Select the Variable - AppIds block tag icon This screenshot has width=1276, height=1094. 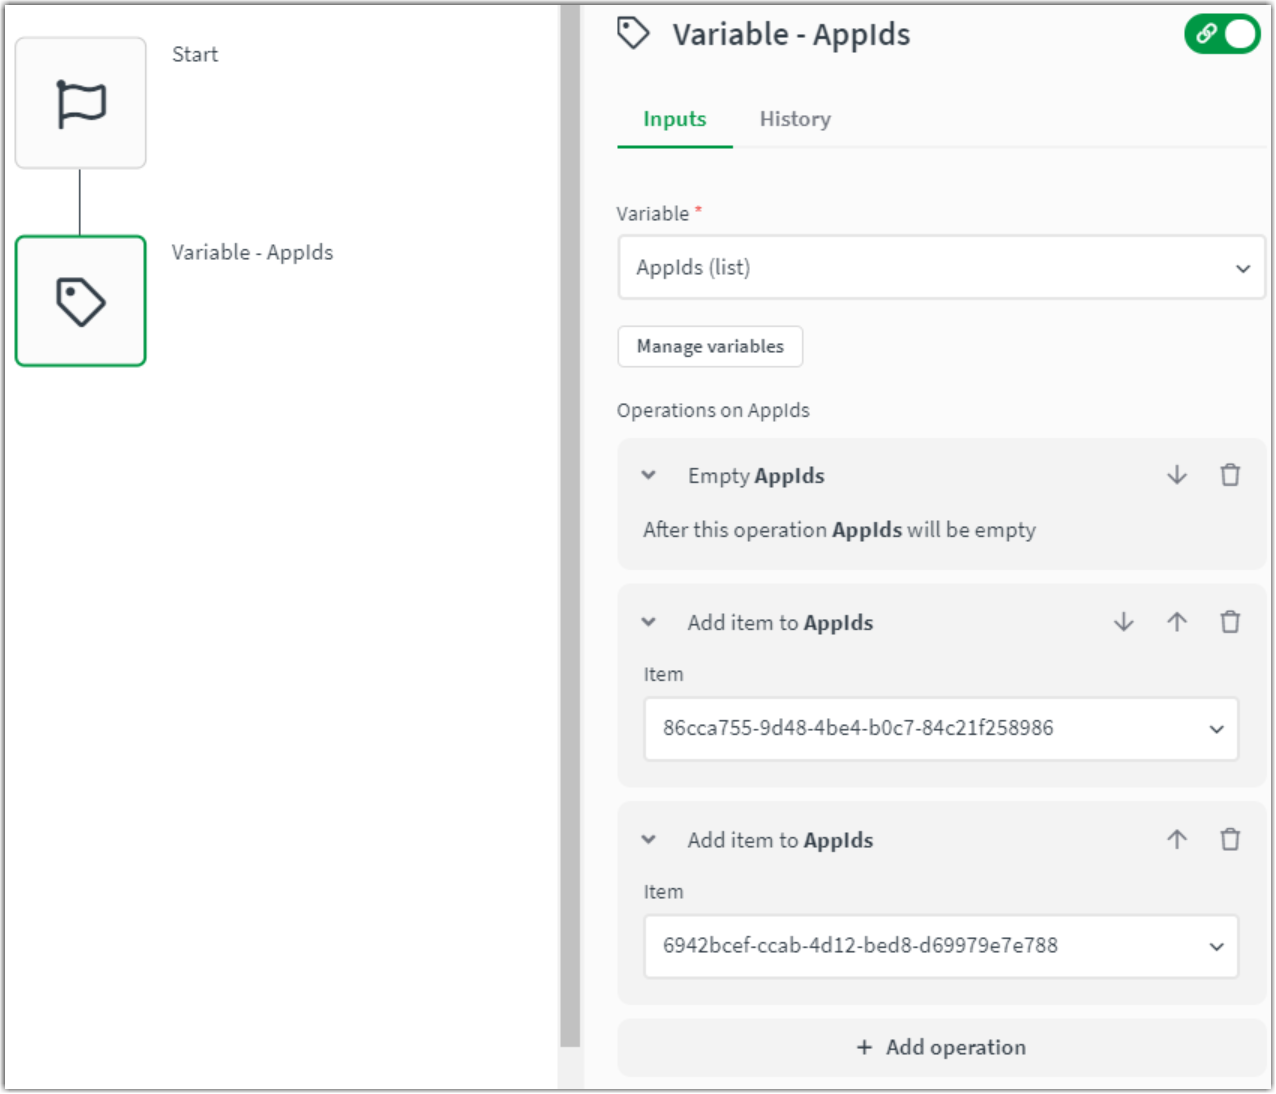tap(81, 302)
